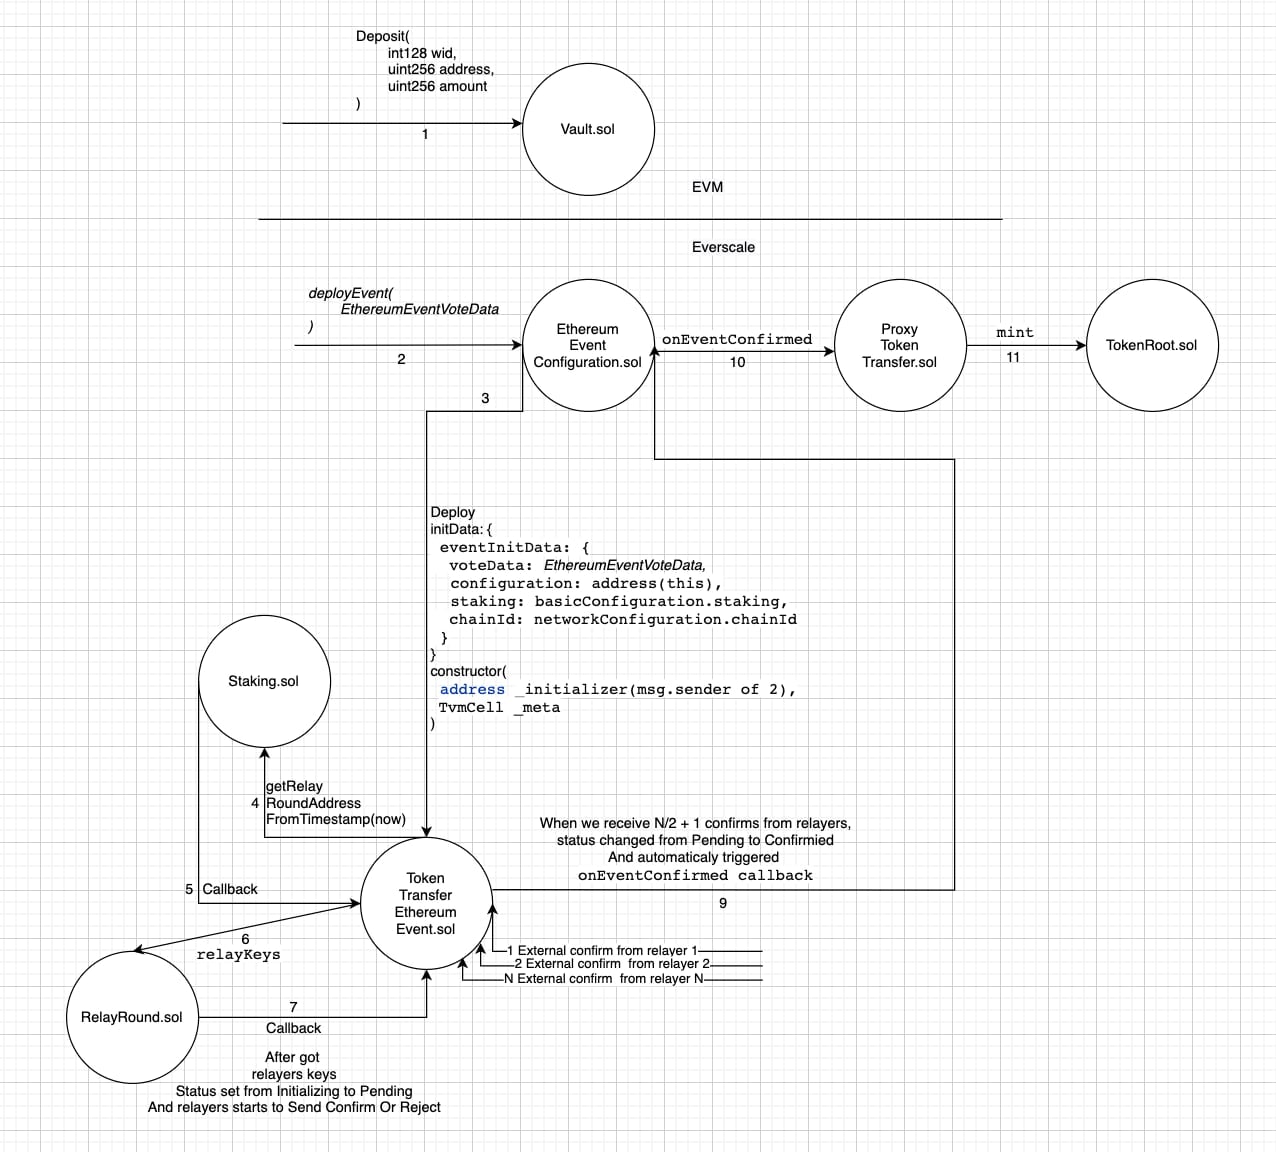Select the mint arrow label

[1015, 332]
